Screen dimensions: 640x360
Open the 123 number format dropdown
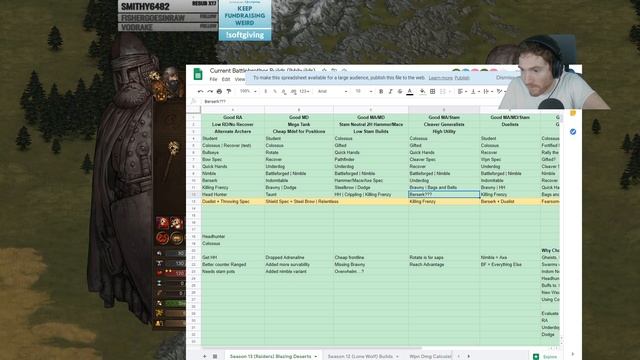pyautogui.click(x=304, y=91)
